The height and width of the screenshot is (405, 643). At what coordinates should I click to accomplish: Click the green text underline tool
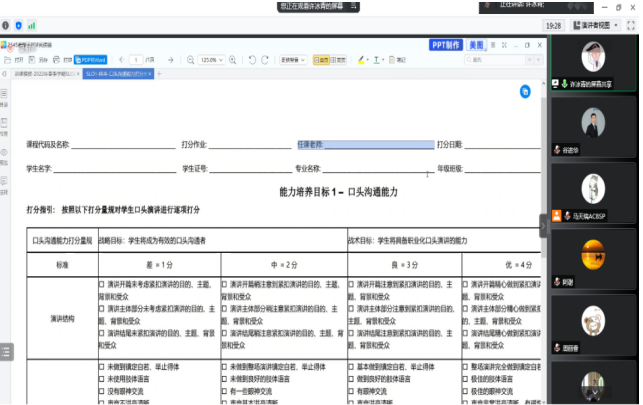376,60
